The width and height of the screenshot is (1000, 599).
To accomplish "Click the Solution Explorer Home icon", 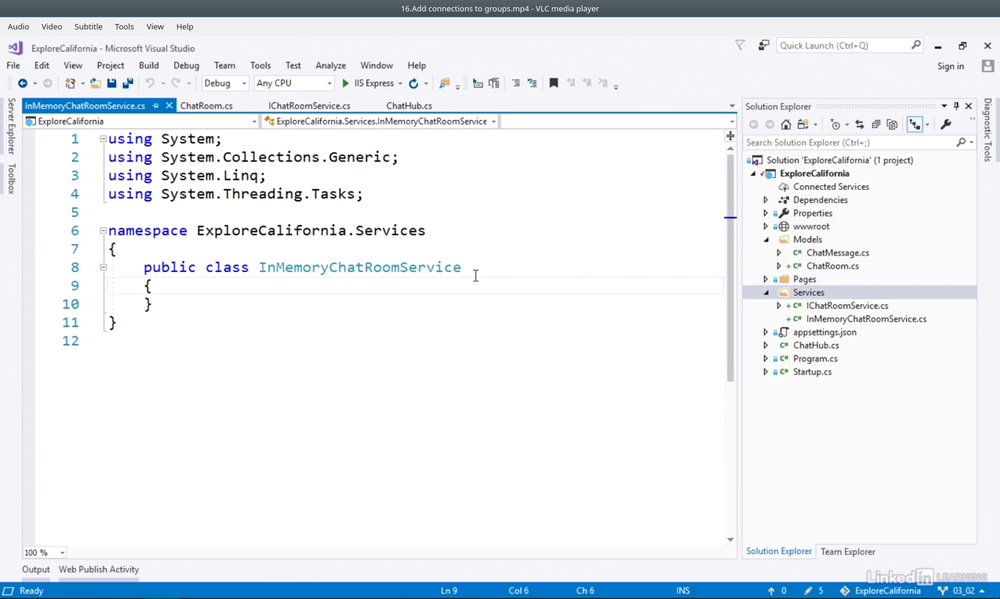I will (x=786, y=125).
